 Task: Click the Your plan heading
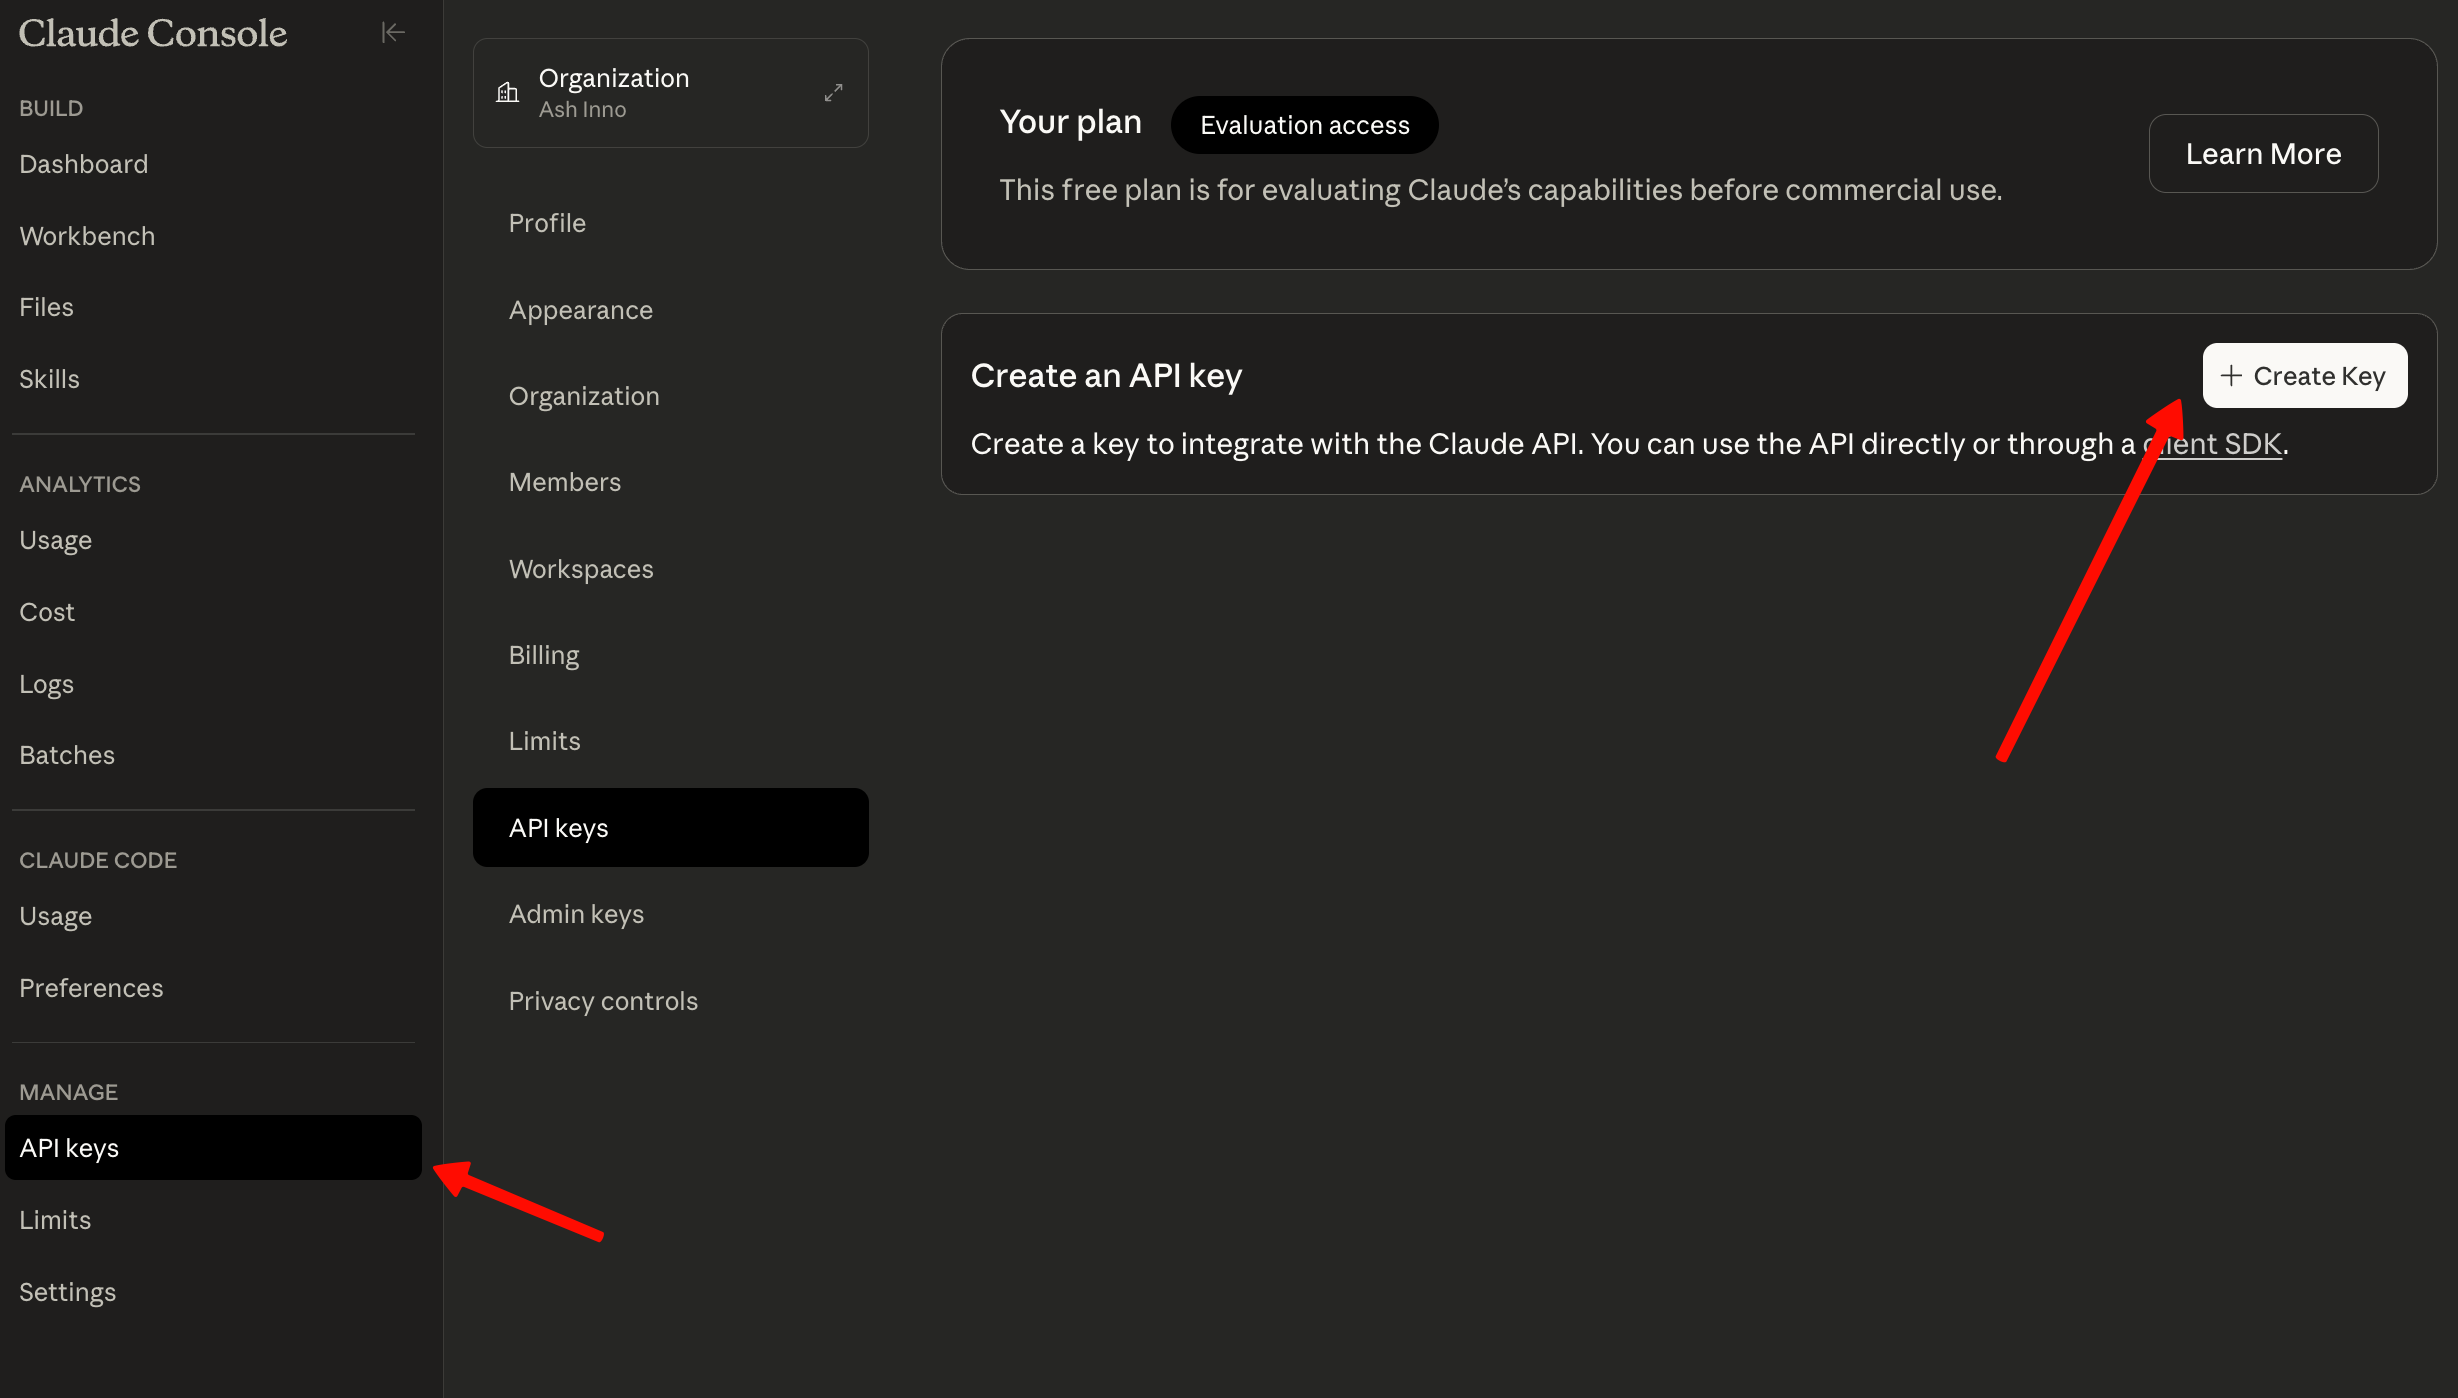pos(1070,122)
